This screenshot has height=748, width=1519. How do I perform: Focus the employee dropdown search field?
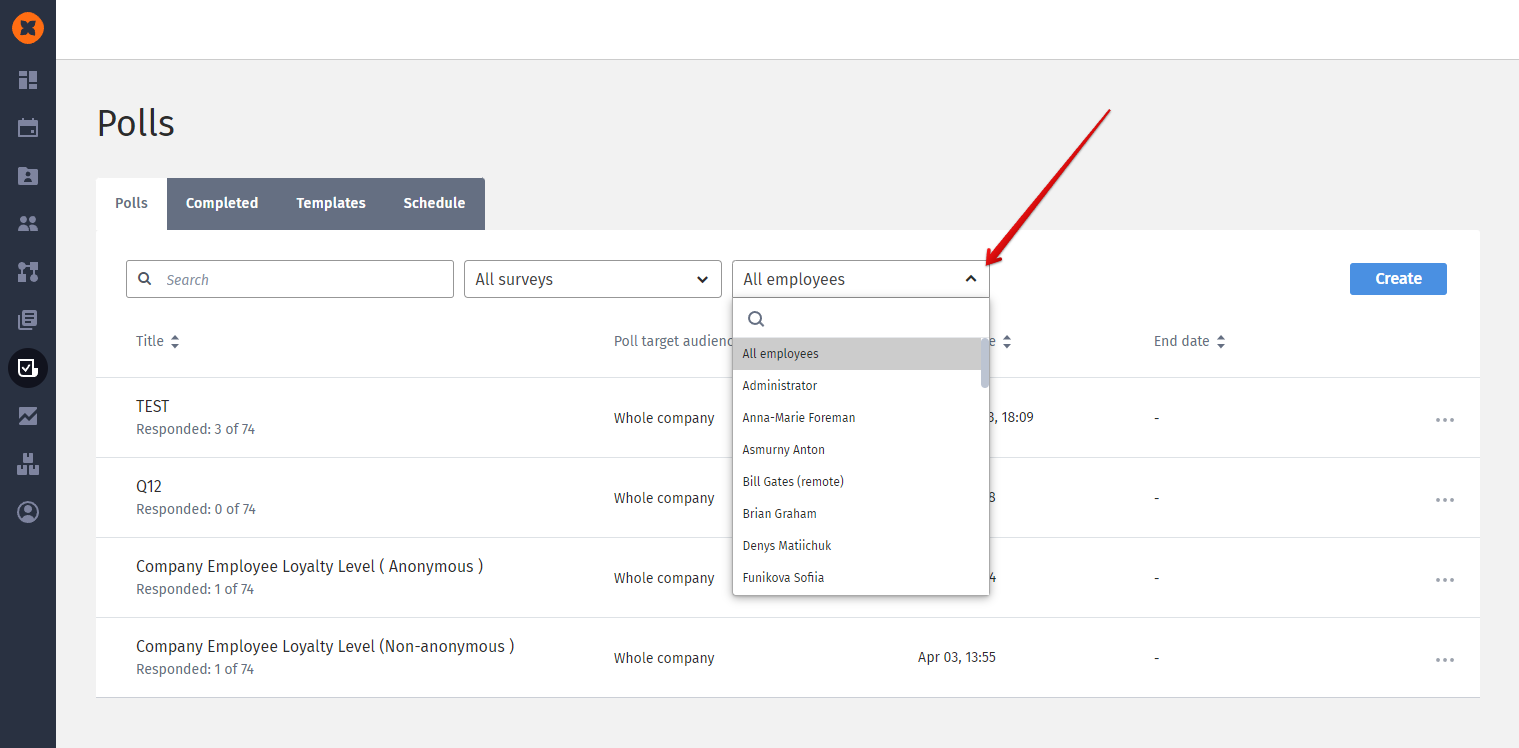(861, 319)
